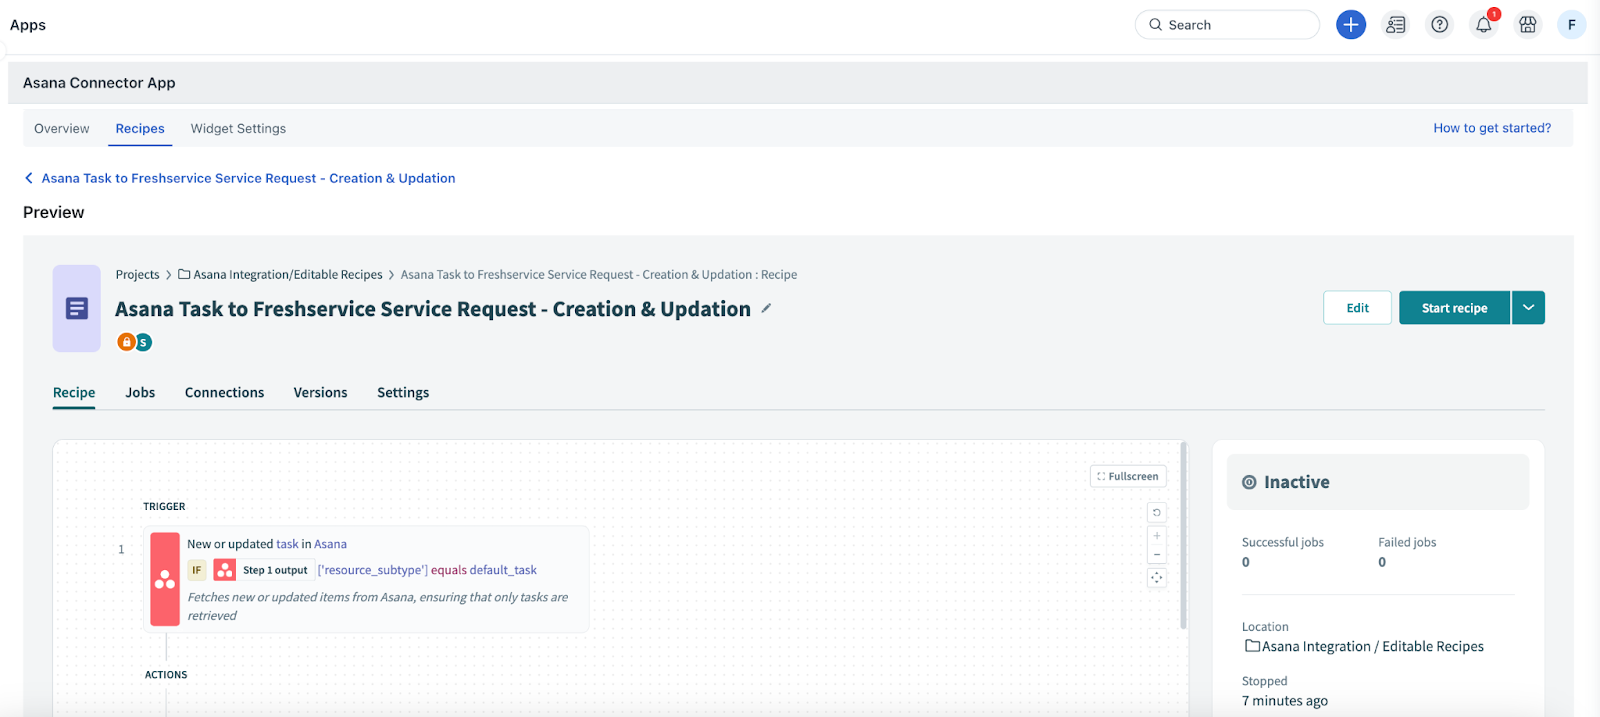This screenshot has width=1600, height=717.
Task: Click the small Asana icon in IF condition
Action: point(225,570)
